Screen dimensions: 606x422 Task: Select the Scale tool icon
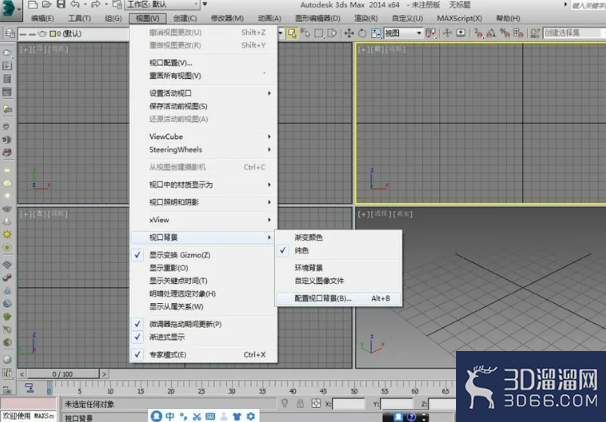[376, 33]
